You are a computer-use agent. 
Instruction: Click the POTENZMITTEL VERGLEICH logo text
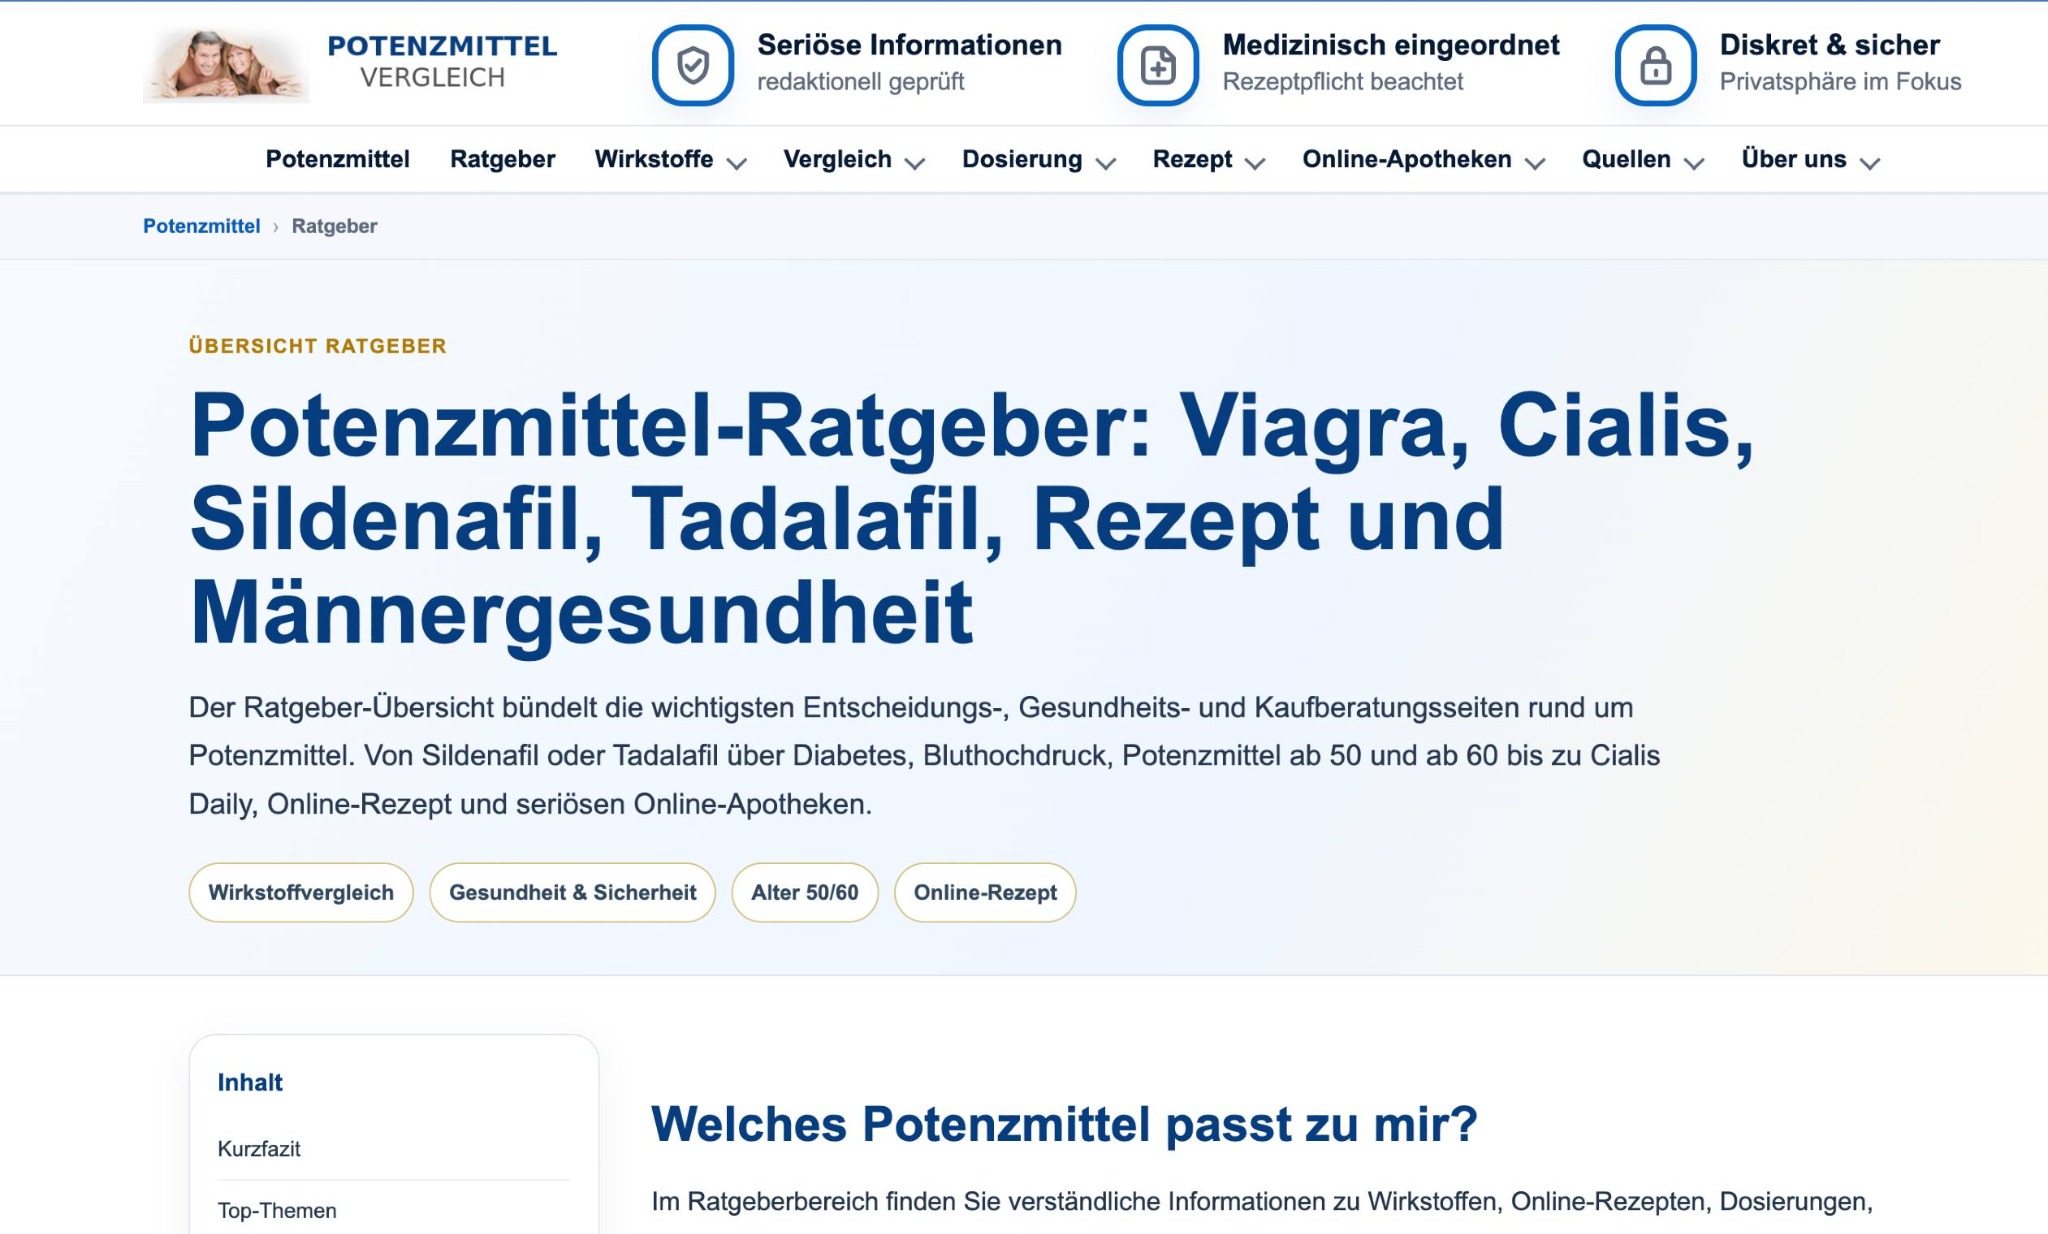442,61
